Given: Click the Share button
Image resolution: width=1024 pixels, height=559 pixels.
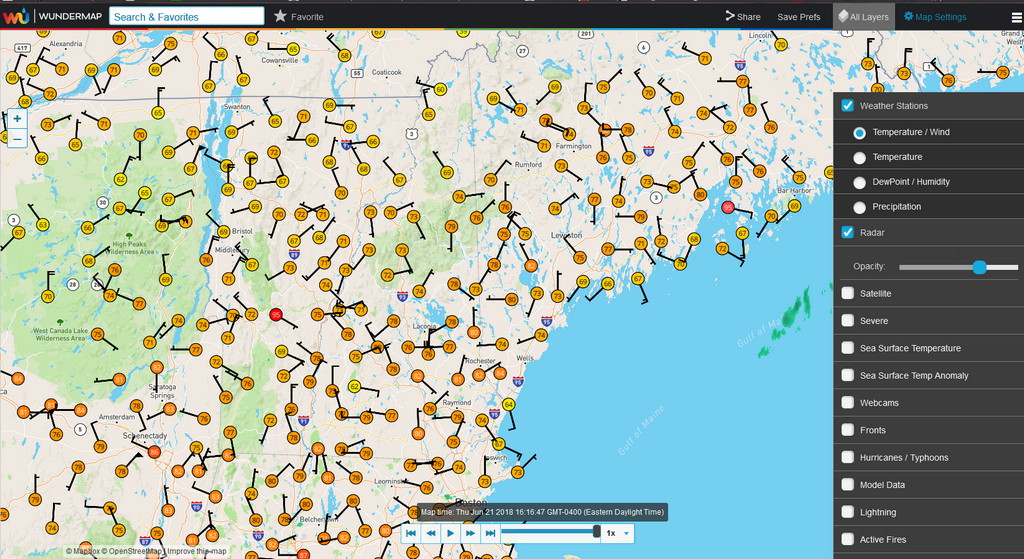Looking at the screenshot, I should click(x=743, y=17).
